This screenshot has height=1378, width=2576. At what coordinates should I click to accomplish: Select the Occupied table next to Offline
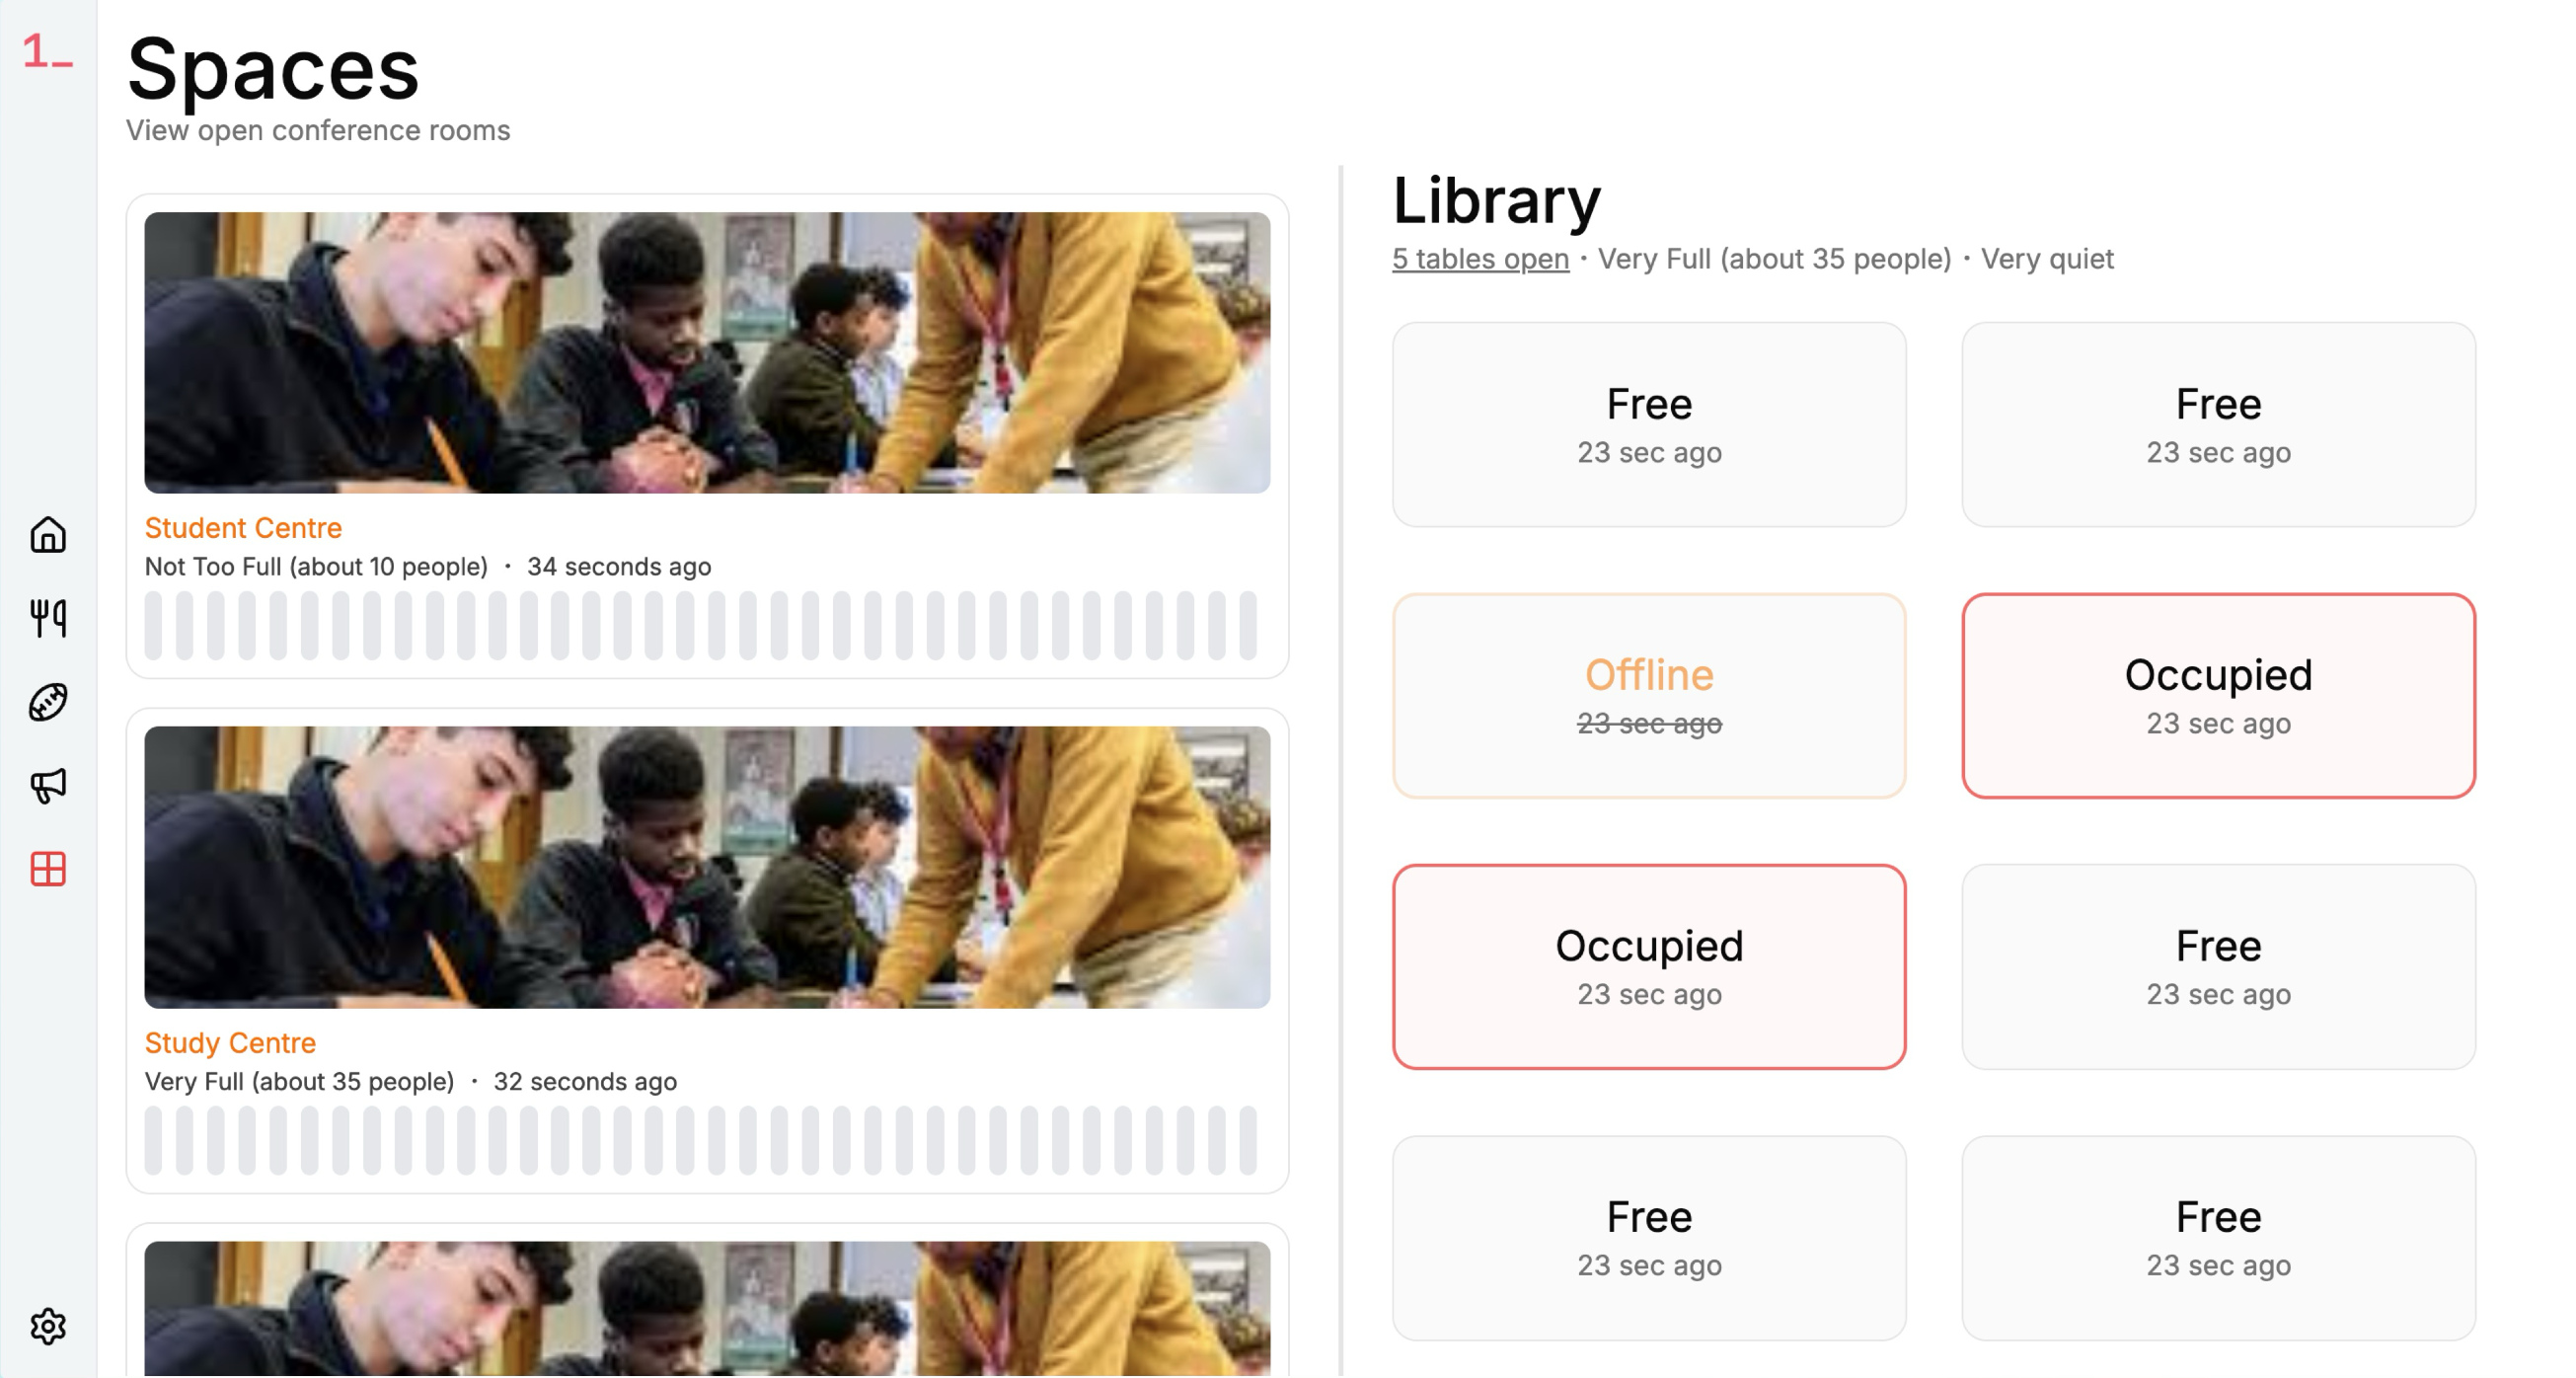pyautogui.click(x=2218, y=696)
